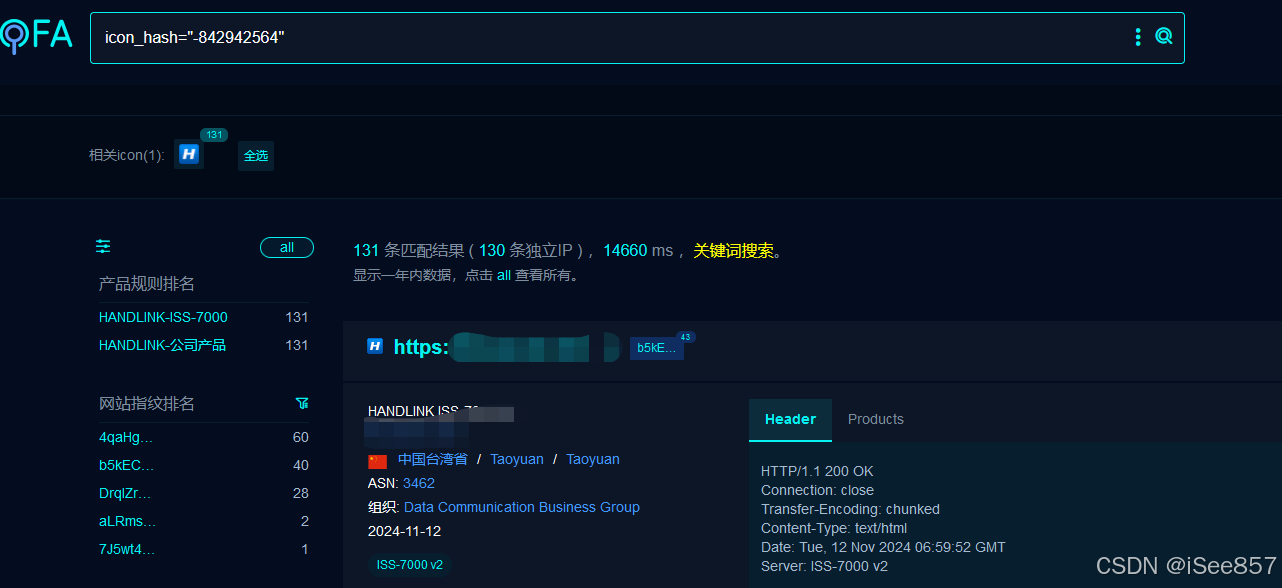Click the second Taoyuan location link
The width and height of the screenshot is (1282, 588).
(593, 459)
